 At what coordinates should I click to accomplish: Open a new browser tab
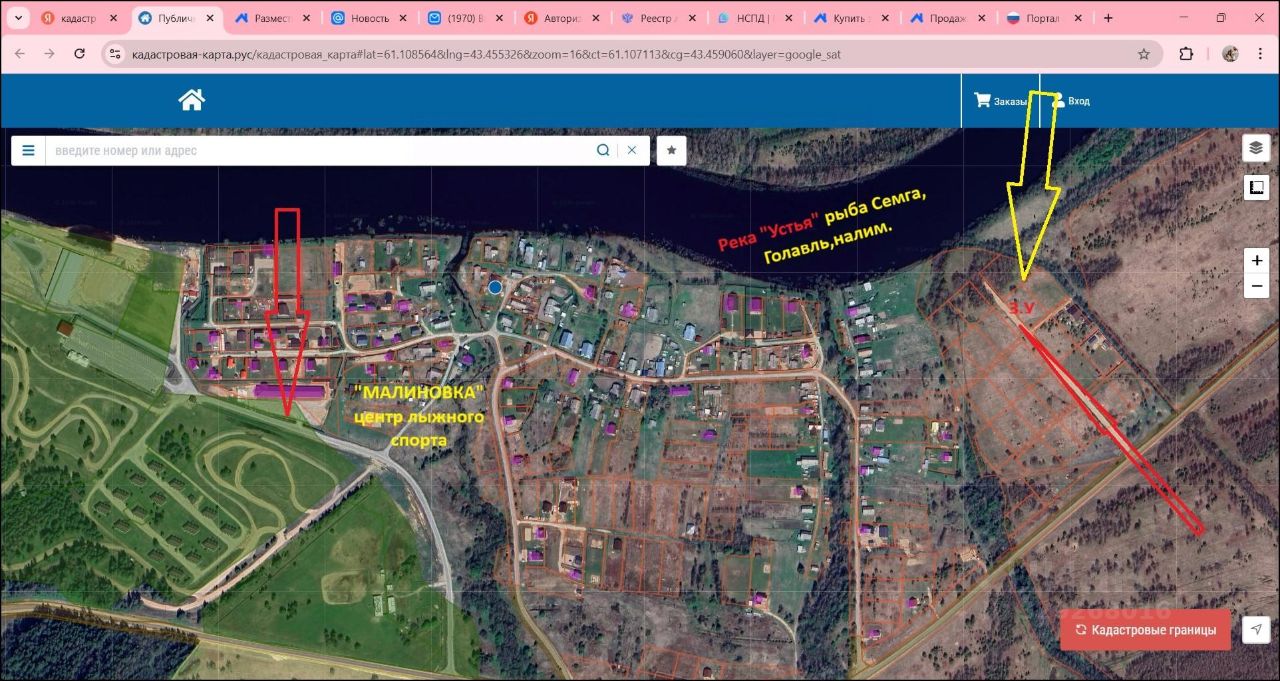(x=1108, y=18)
